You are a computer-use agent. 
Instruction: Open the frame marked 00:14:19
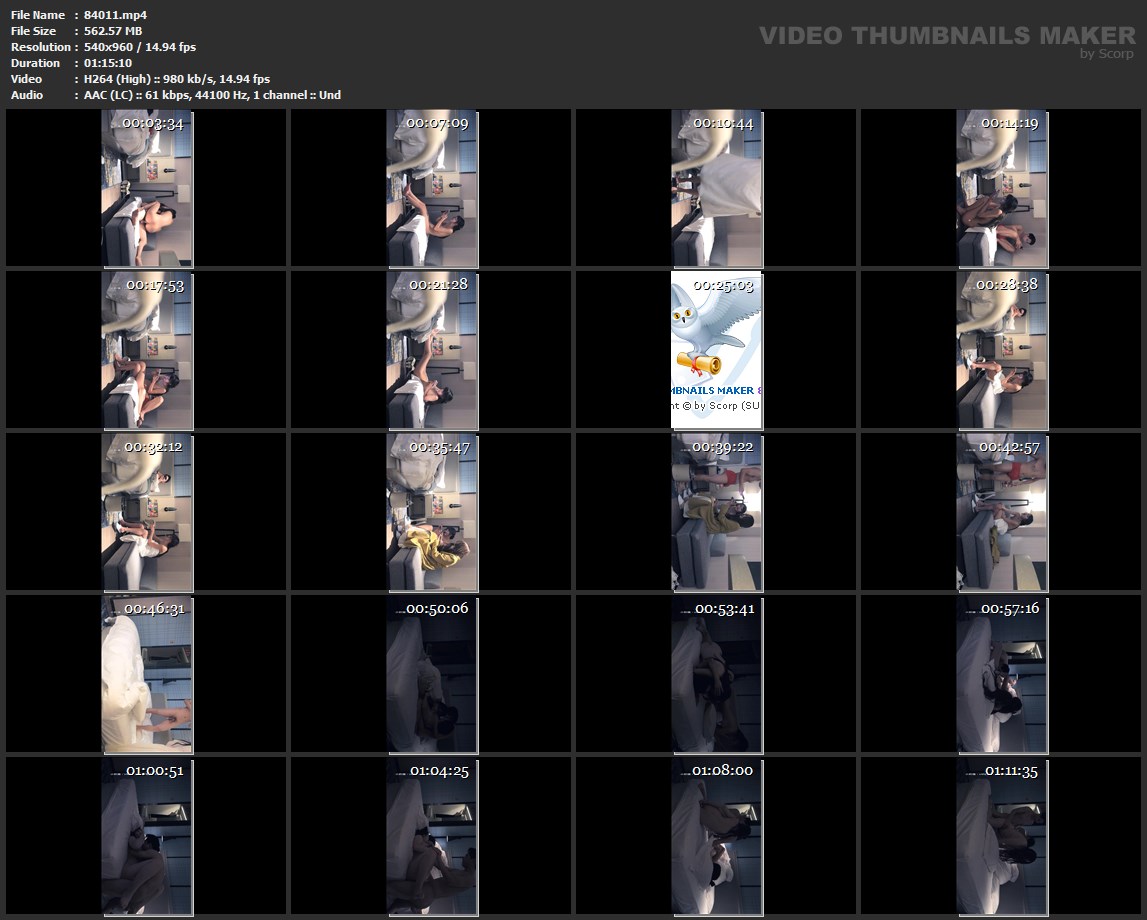pos(1002,188)
